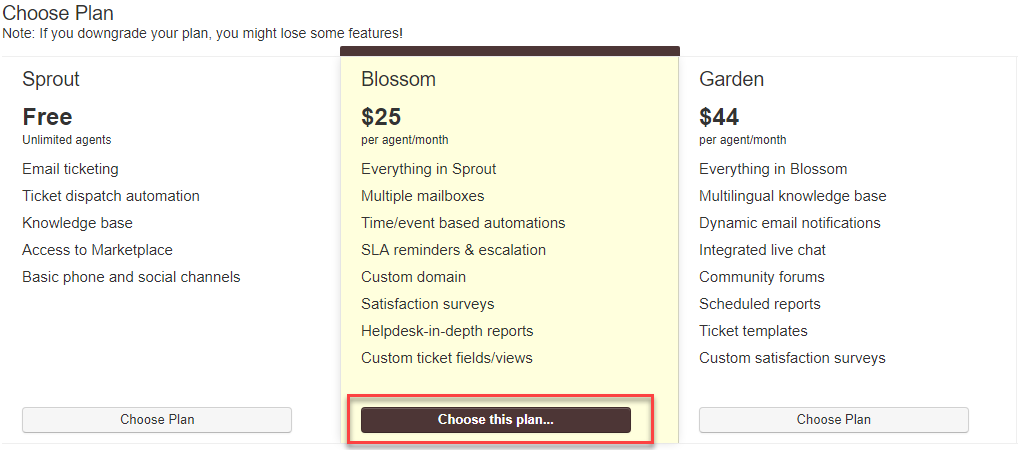This screenshot has height=450, width=1018.
Task: Click 'SLA reminders & escalation' feature
Action: tap(453, 250)
